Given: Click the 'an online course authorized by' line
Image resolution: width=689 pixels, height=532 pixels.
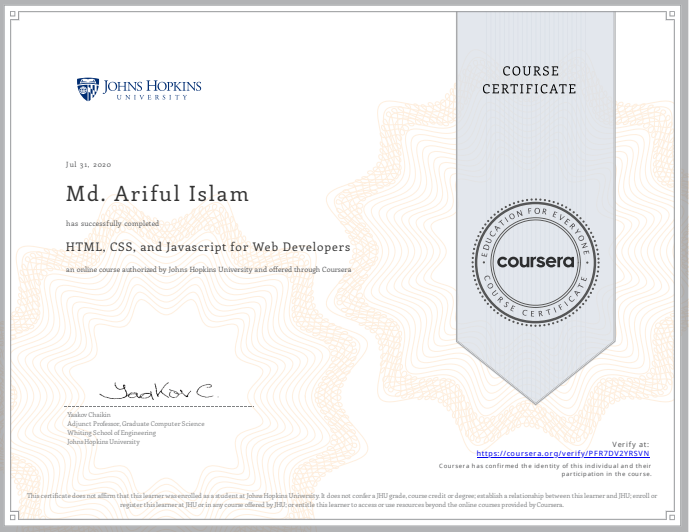Looking at the screenshot, I should 208,269.
